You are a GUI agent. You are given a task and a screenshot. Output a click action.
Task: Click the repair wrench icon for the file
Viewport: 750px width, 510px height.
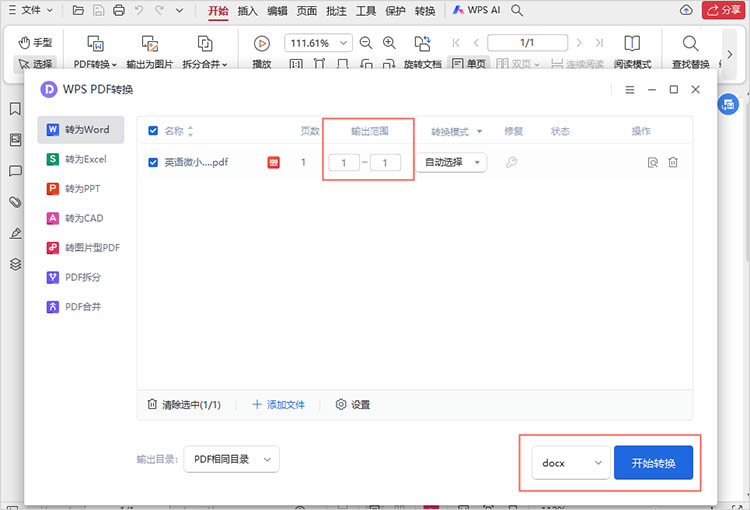[511, 163]
